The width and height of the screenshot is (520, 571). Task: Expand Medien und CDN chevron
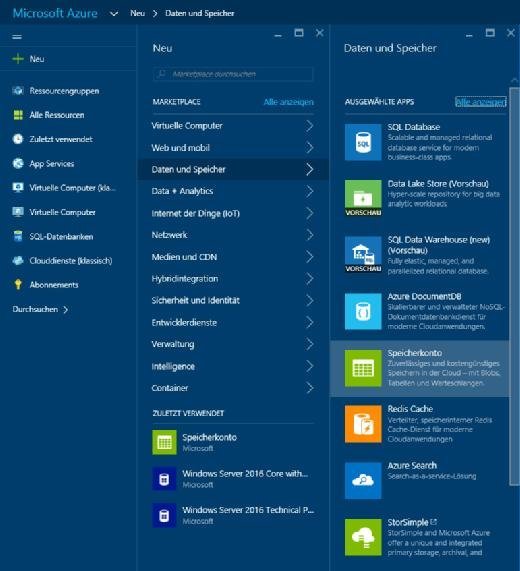click(x=310, y=257)
